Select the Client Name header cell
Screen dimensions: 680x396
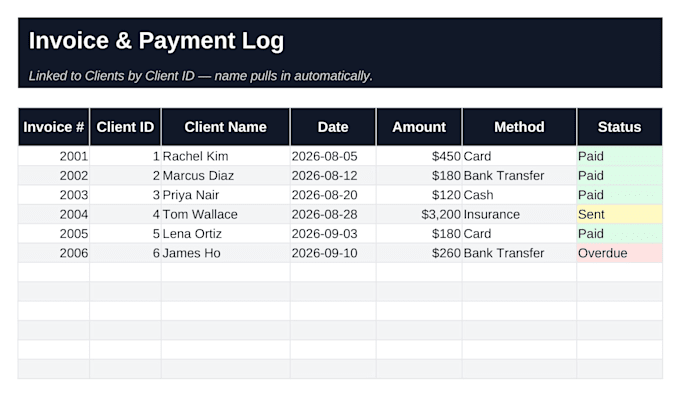coord(226,127)
